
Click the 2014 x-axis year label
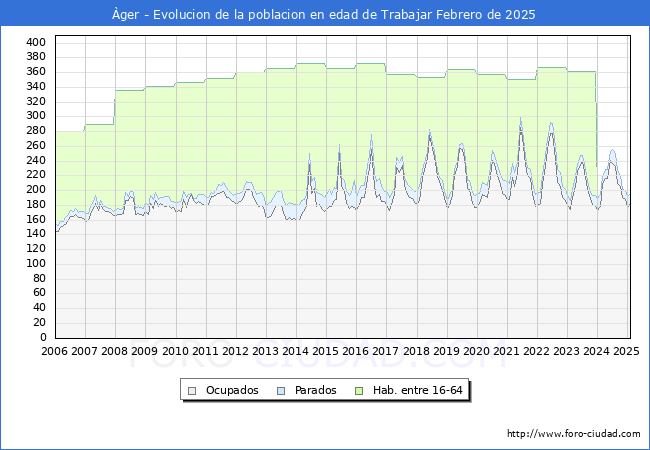[x=296, y=351]
